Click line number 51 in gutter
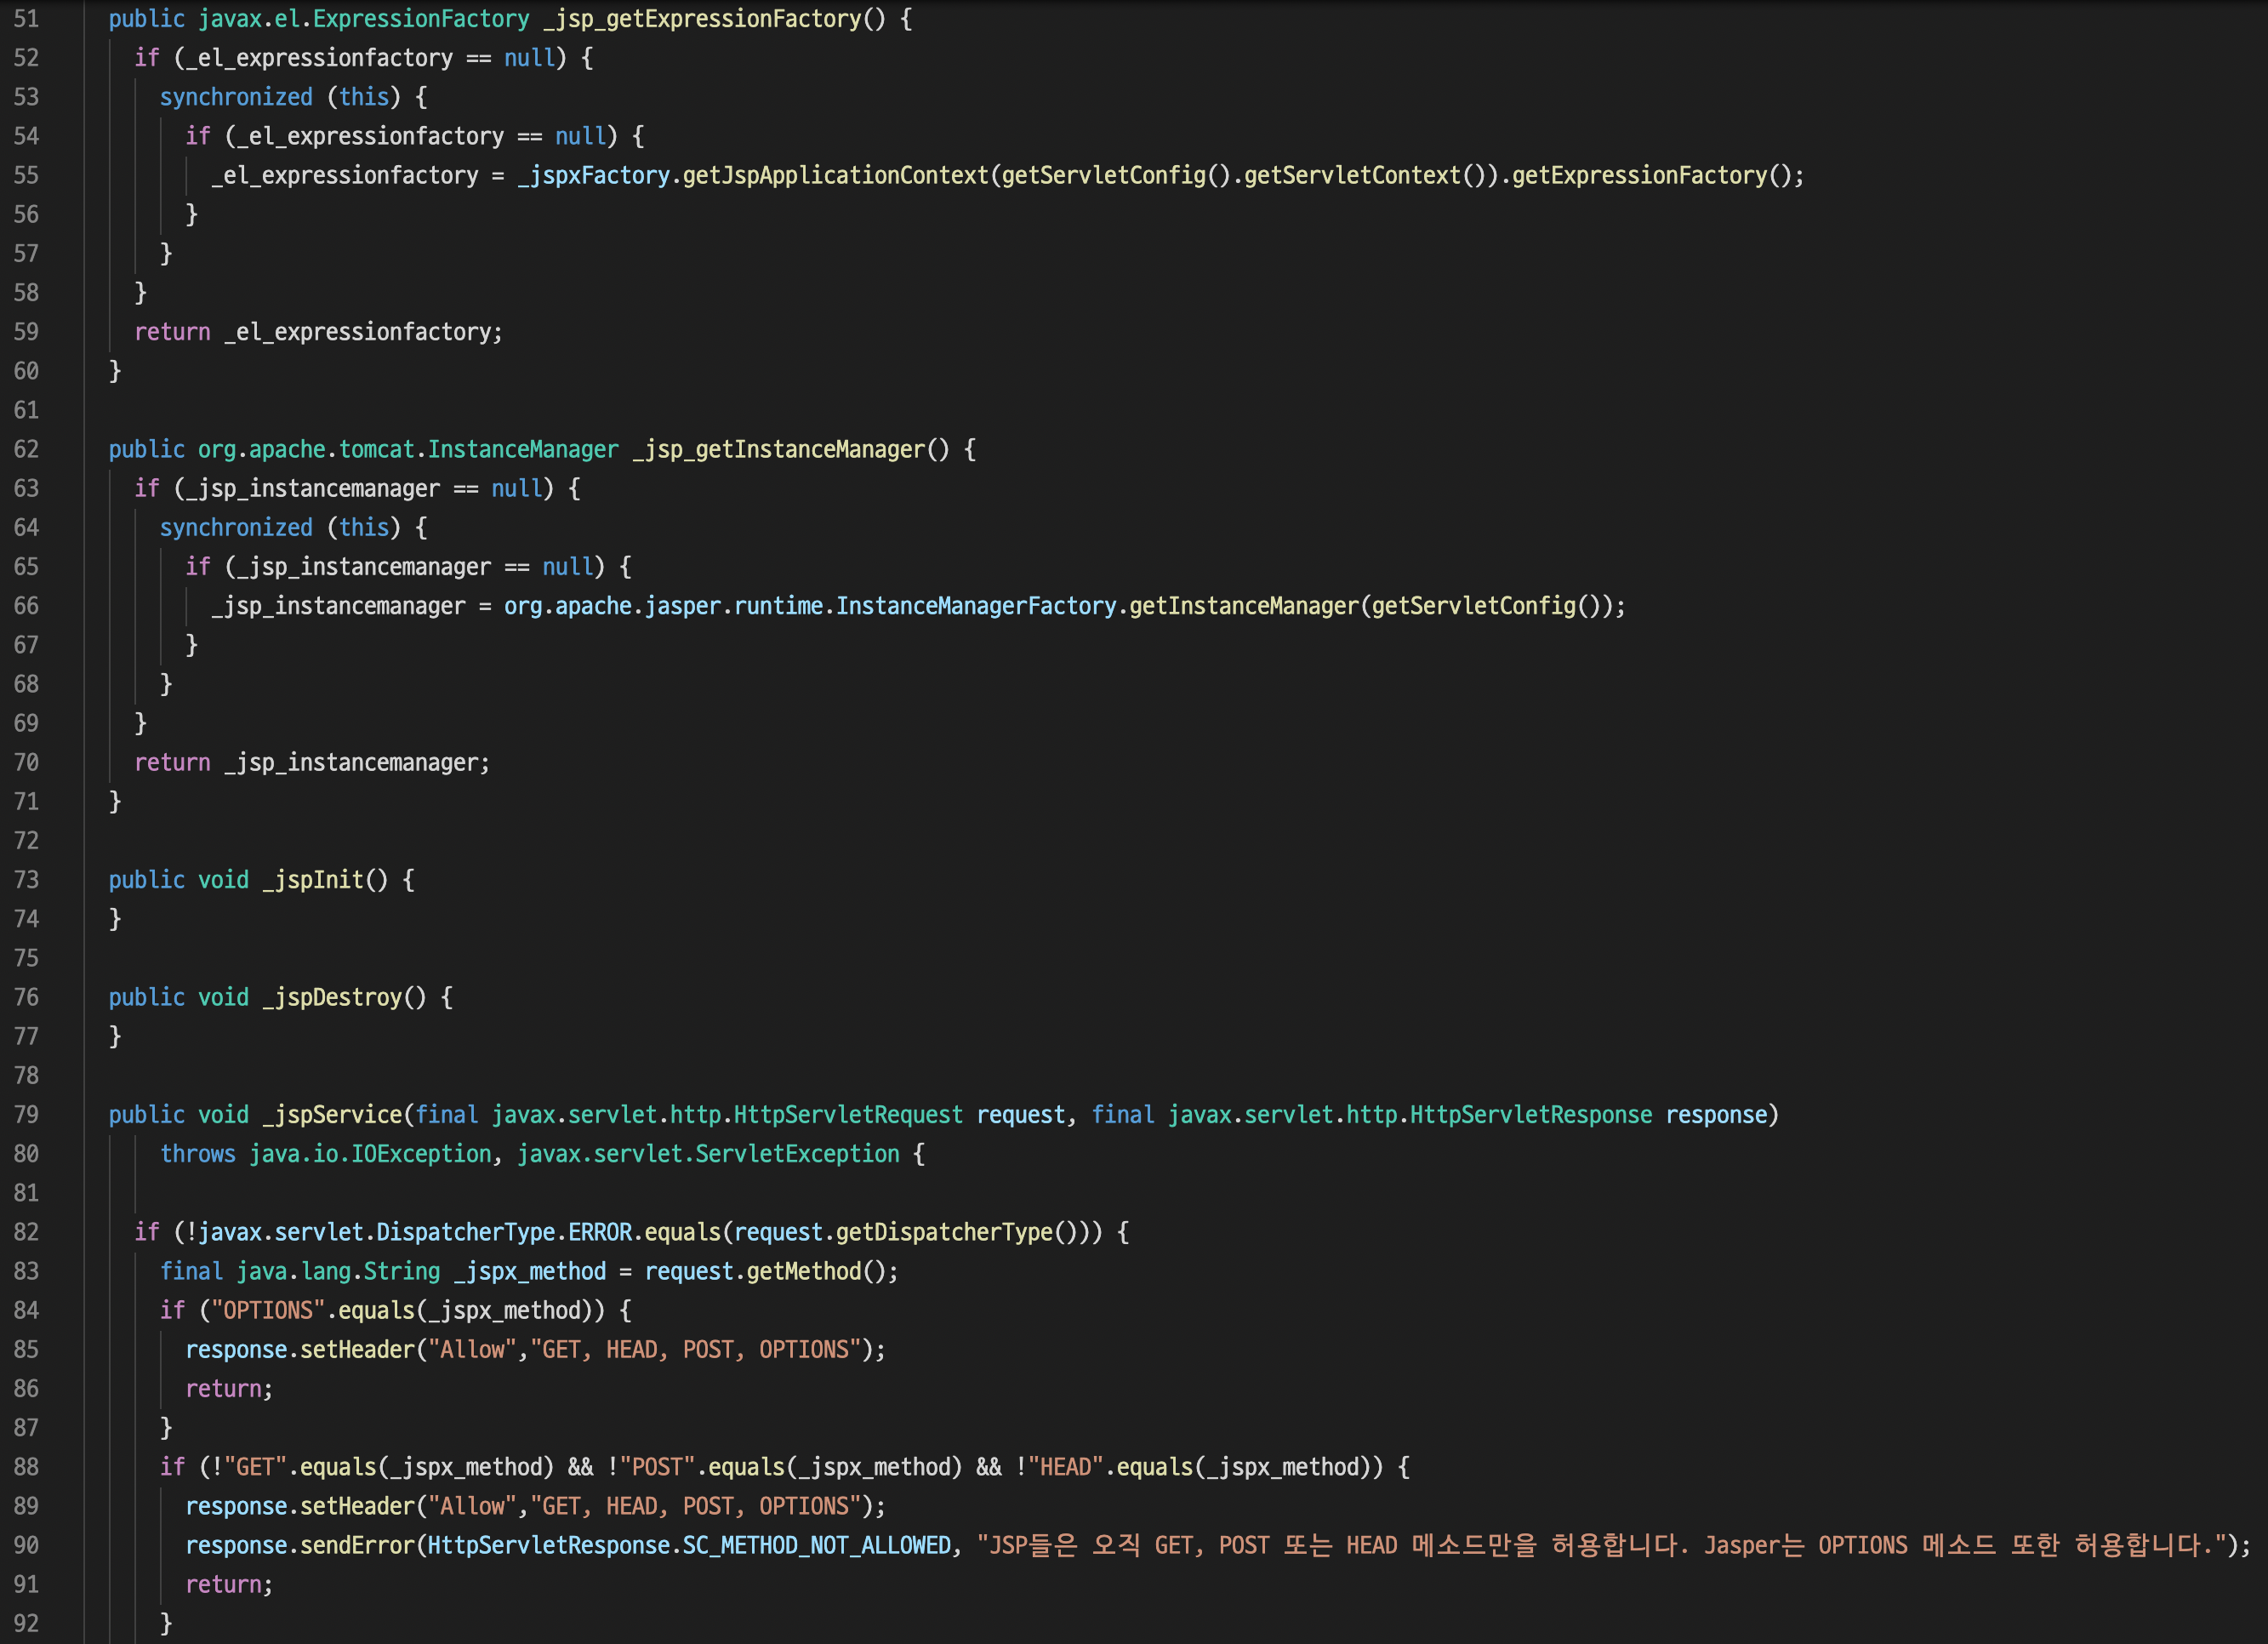This screenshot has width=2268, height=1644. coord(26,19)
